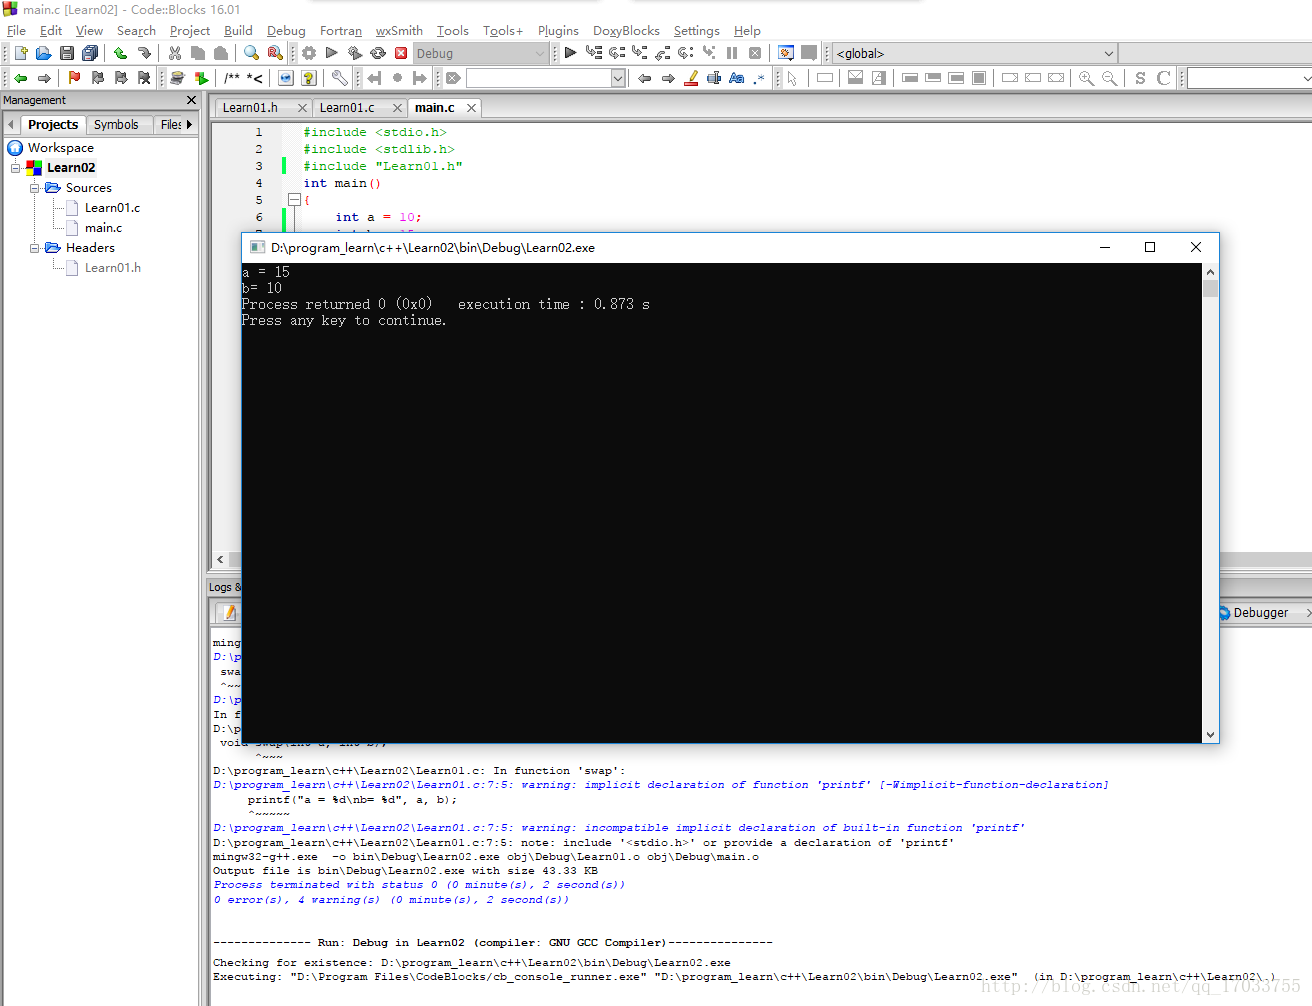The width and height of the screenshot is (1312, 1006).
Task: Click the Break debugger pause icon
Action: pos(732,53)
